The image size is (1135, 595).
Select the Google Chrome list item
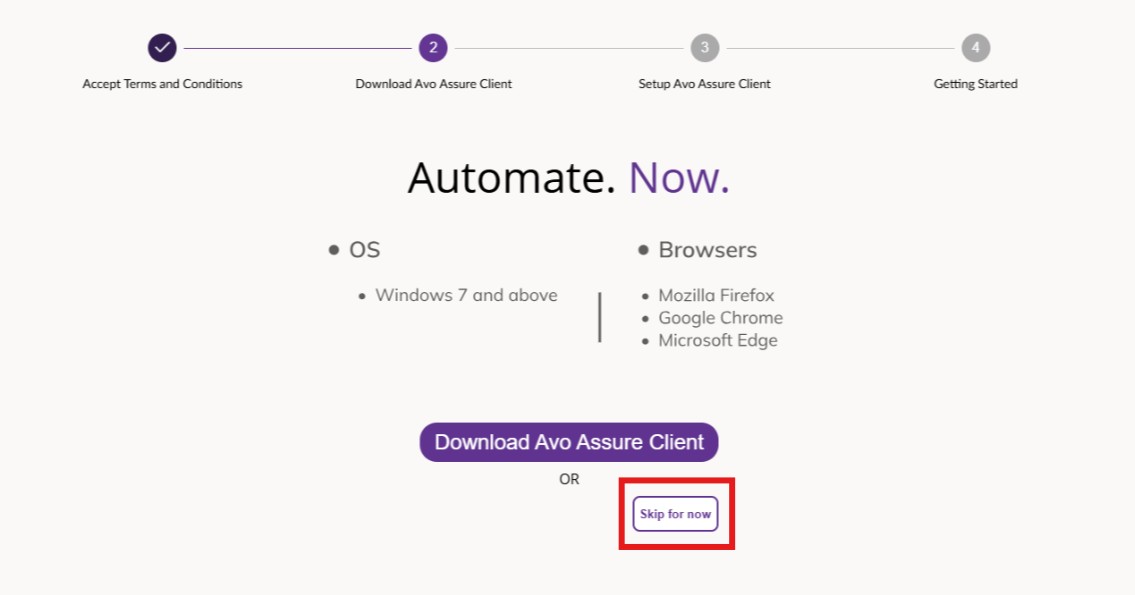(720, 318)
